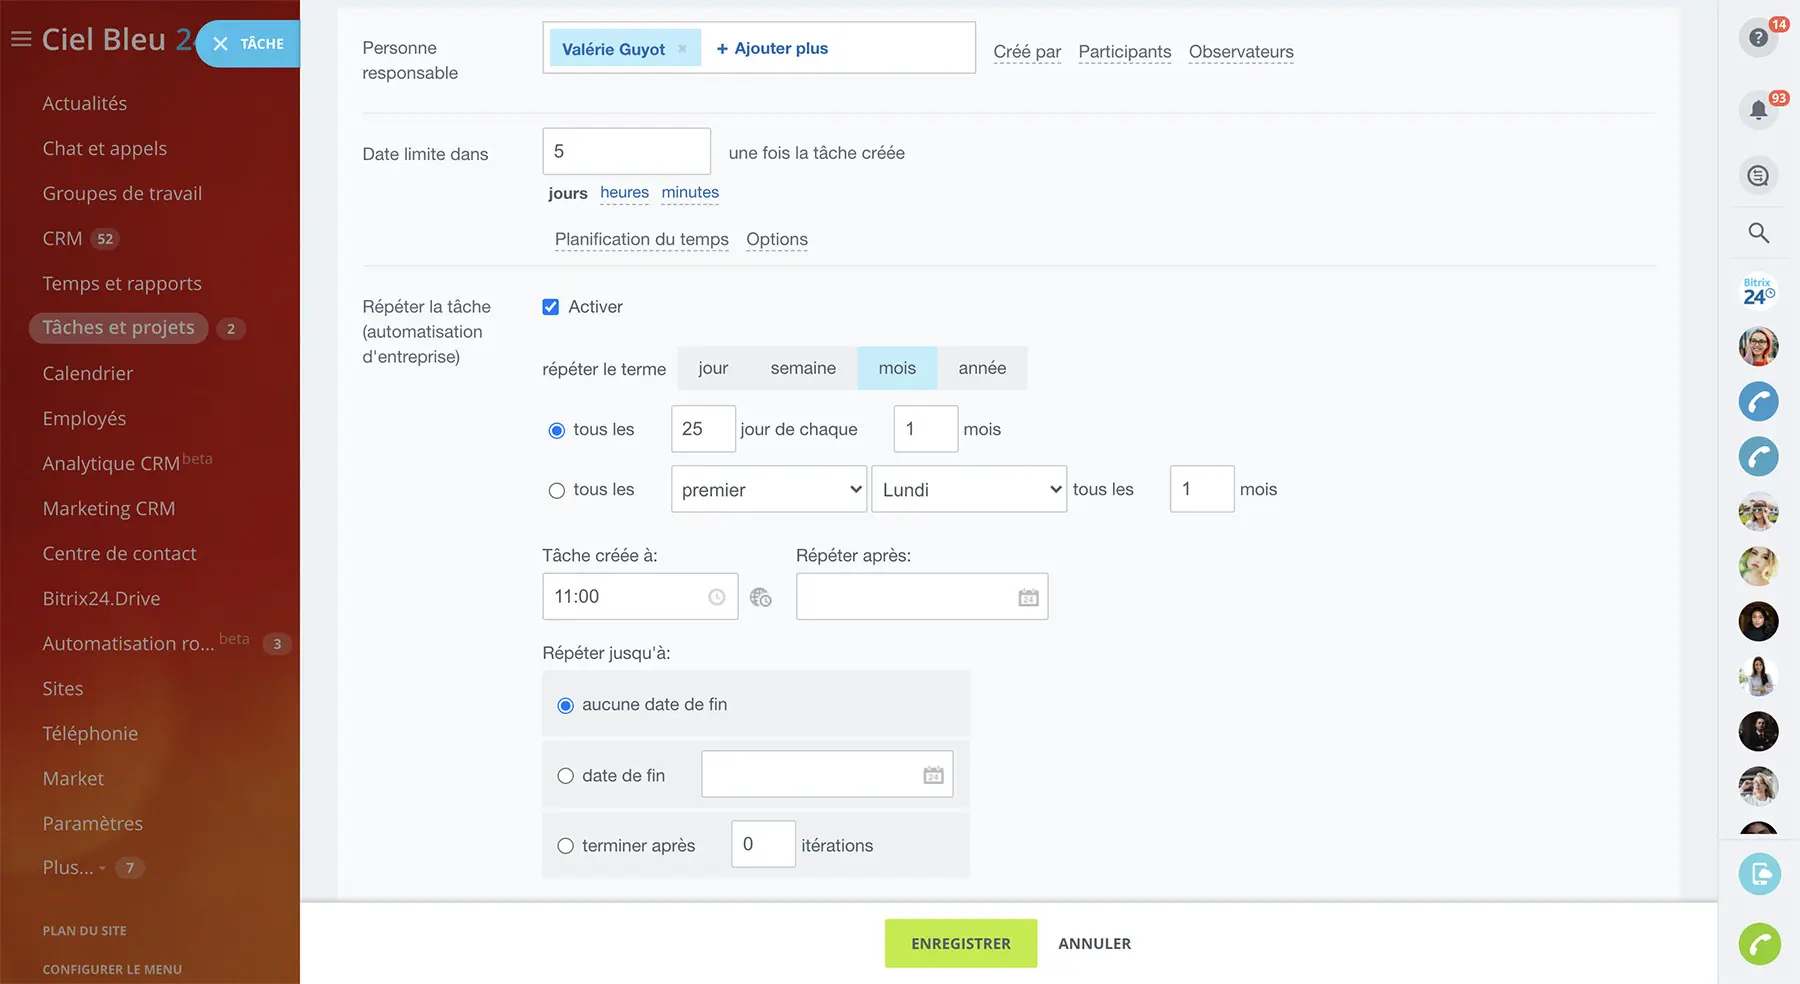This screenshot has height=984, width=1800.
Task: Remove Valérie Guyot from responsible person
Action: (x=683, y=49)
